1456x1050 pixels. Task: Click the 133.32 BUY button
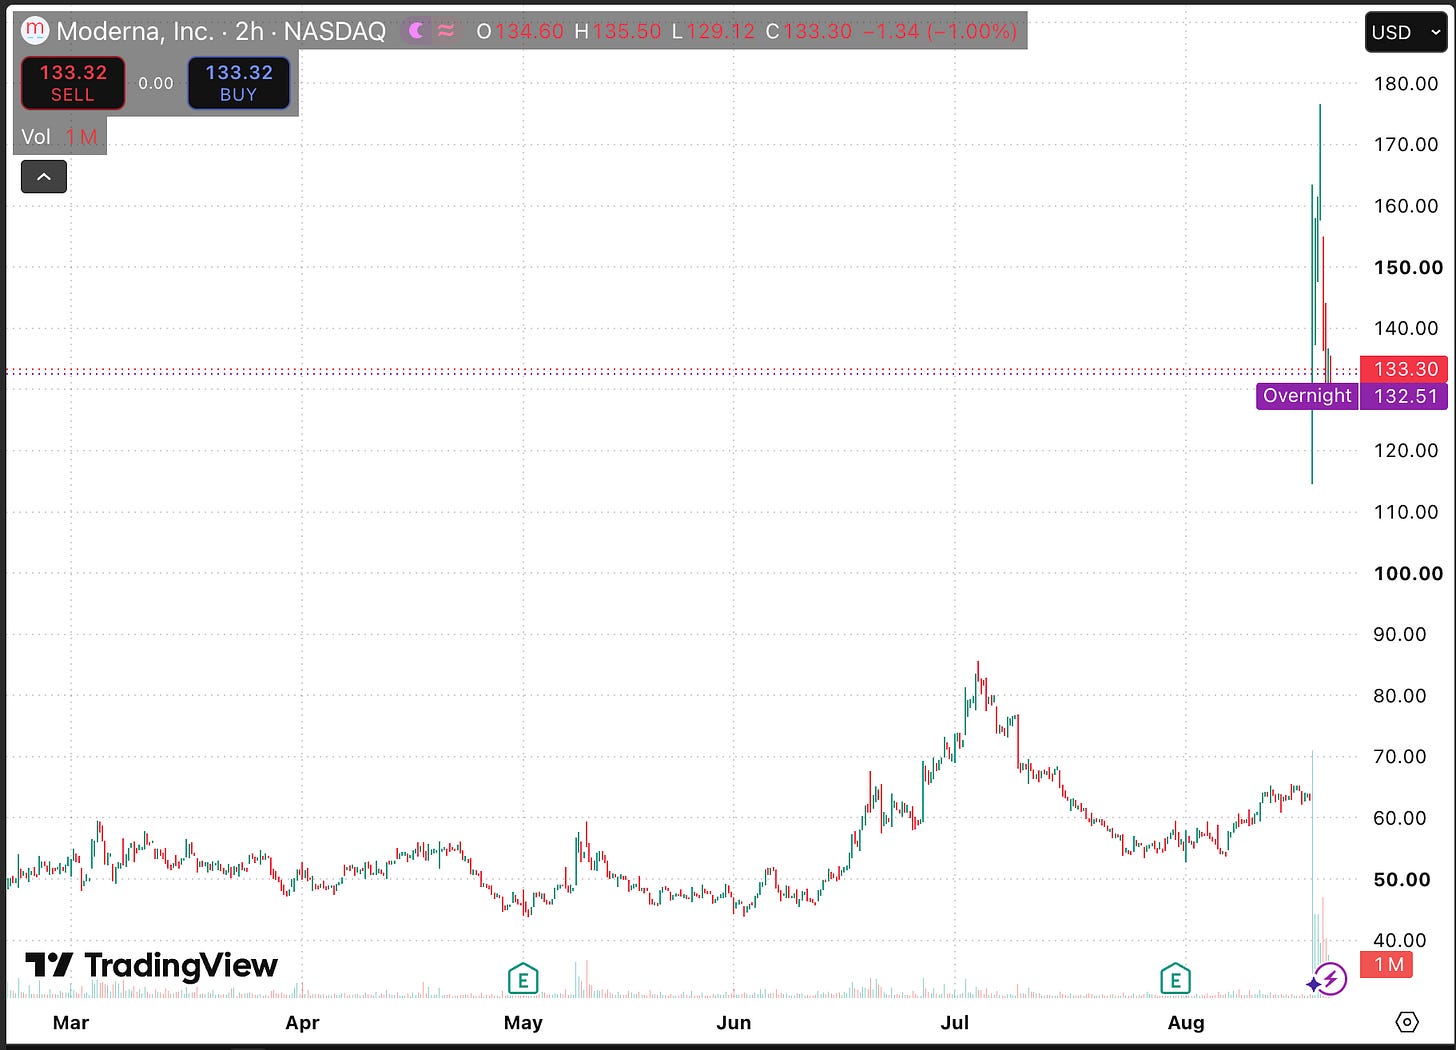(239, 83)
